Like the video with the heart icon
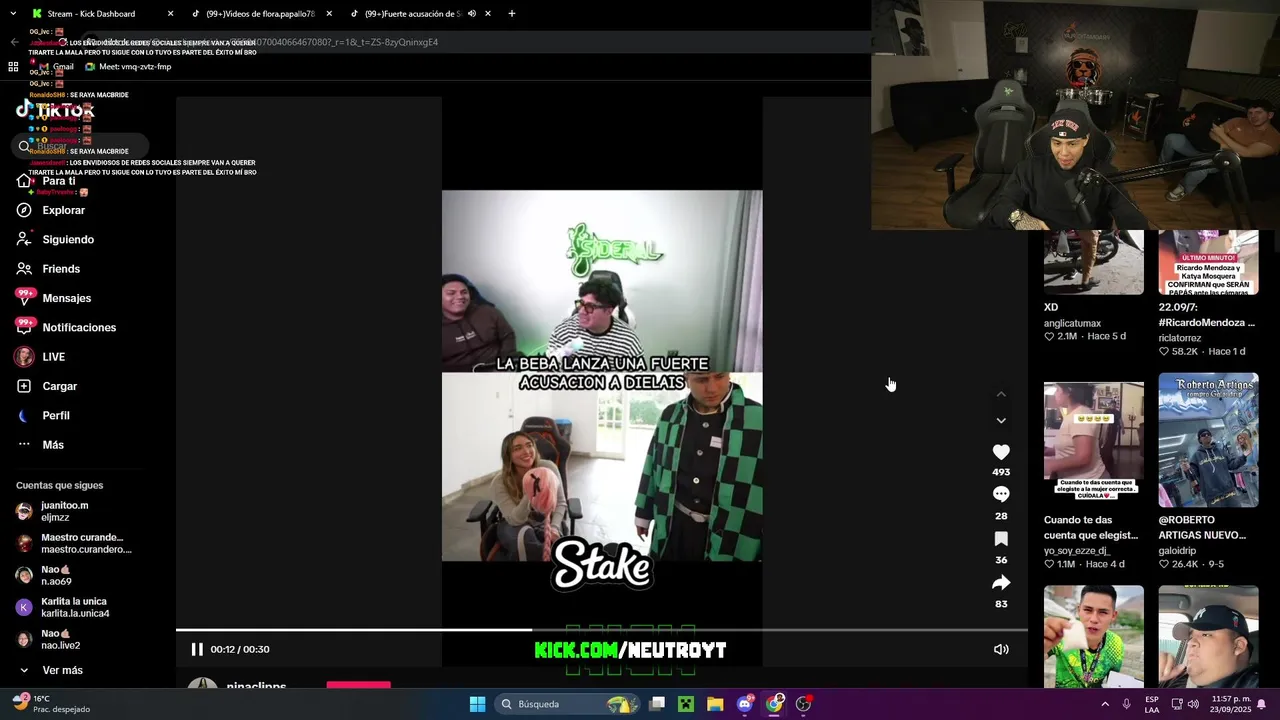The width and height of the screenshot is (1280, 720). 1001,452
